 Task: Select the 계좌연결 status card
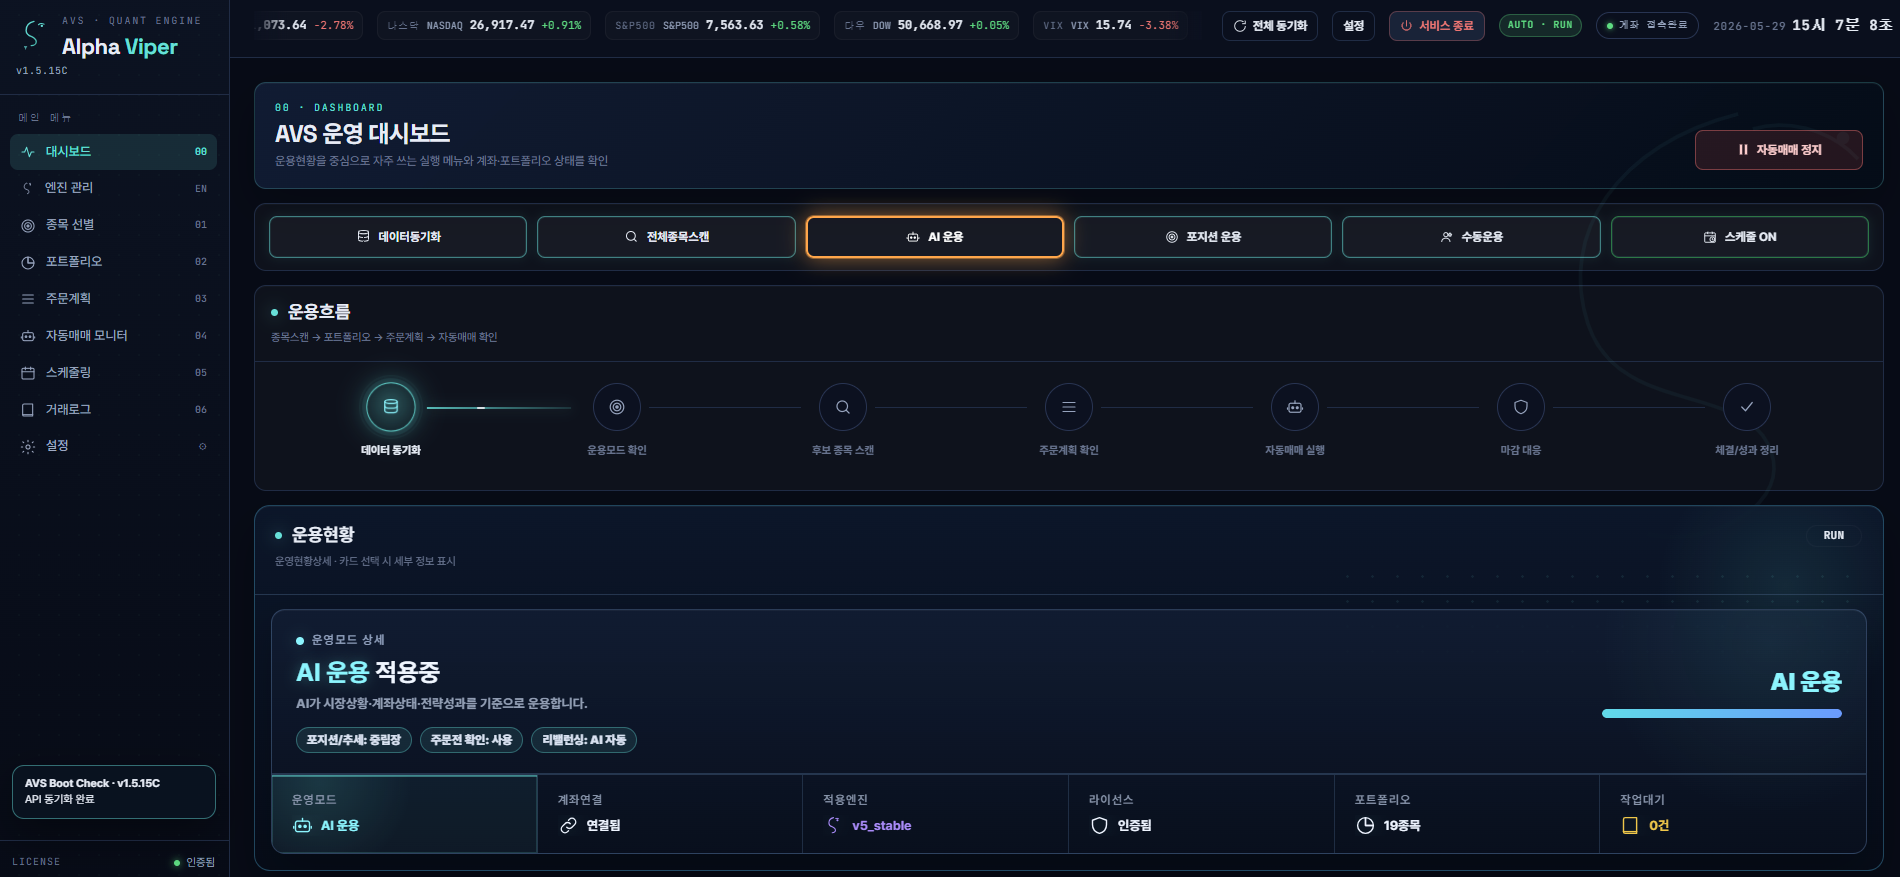(x=670, y=814)
